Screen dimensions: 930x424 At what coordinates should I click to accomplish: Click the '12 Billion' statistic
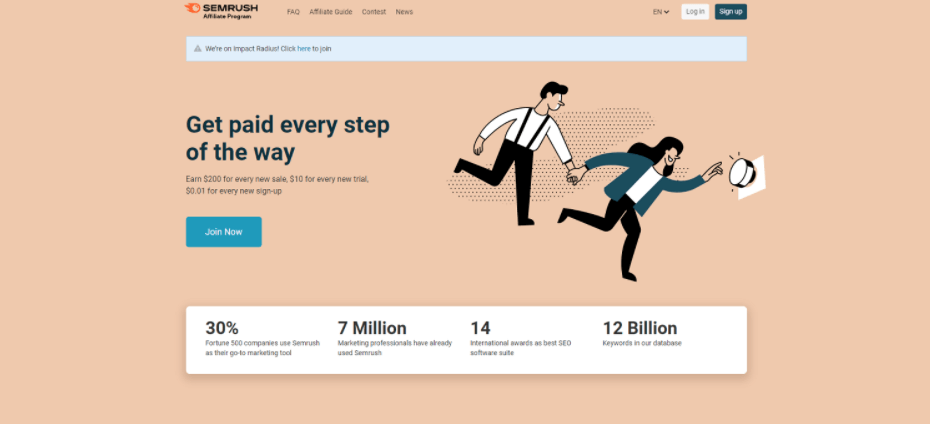pos(639,328)
